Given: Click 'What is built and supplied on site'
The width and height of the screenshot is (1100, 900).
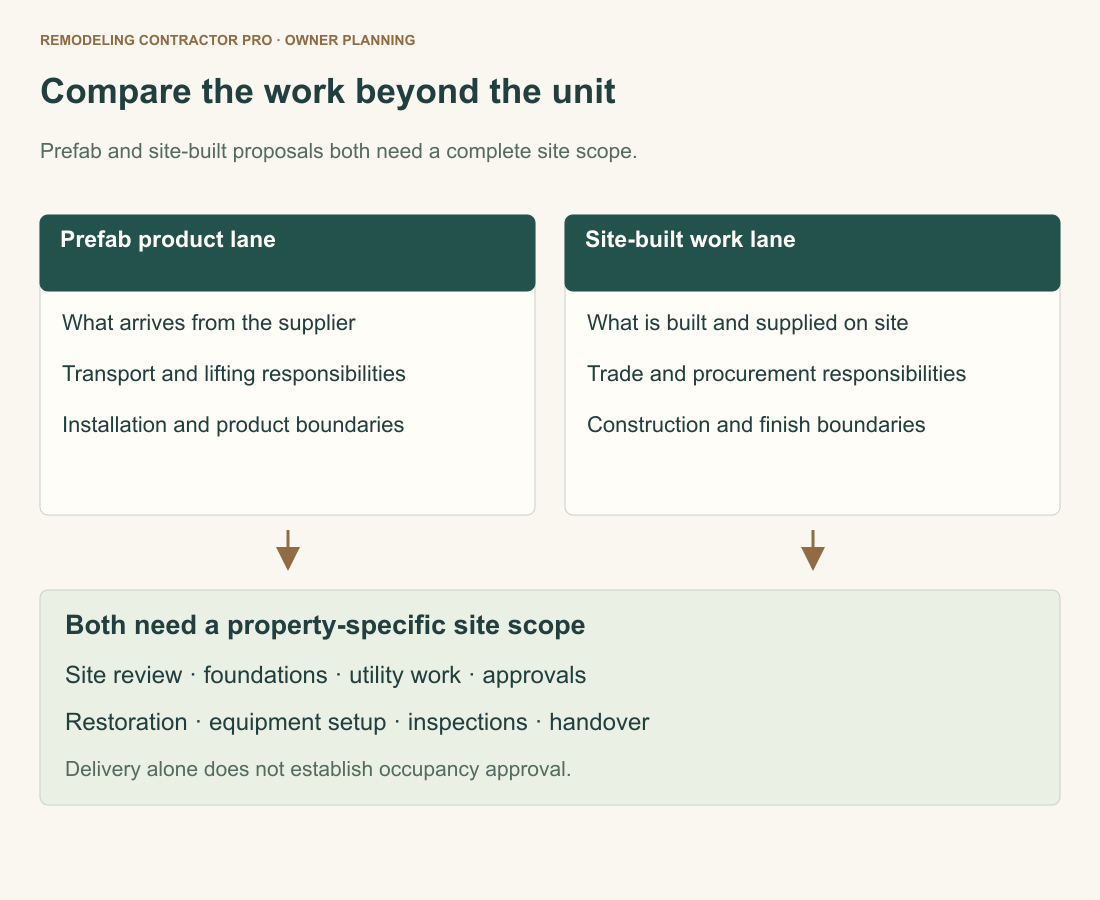Looking at the screenshot, I should [x=747, y=323].
